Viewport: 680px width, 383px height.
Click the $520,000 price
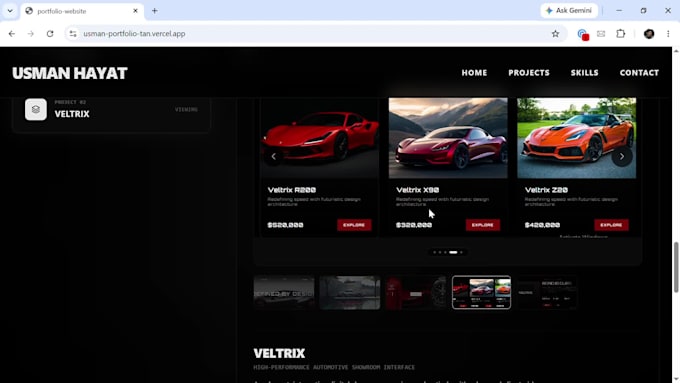coord(285,225)
